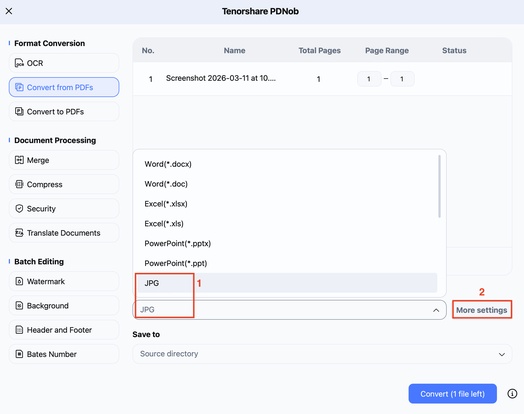Click the Bates Number icon
This screenshot has width=524, height=414.
point(19,354)
